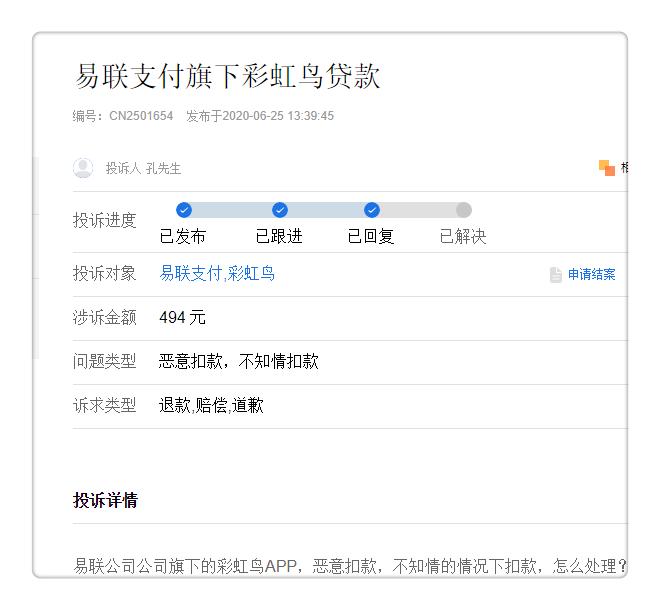Click the demand type 退款,赔偿,道歉

click(x=211, y=406)
